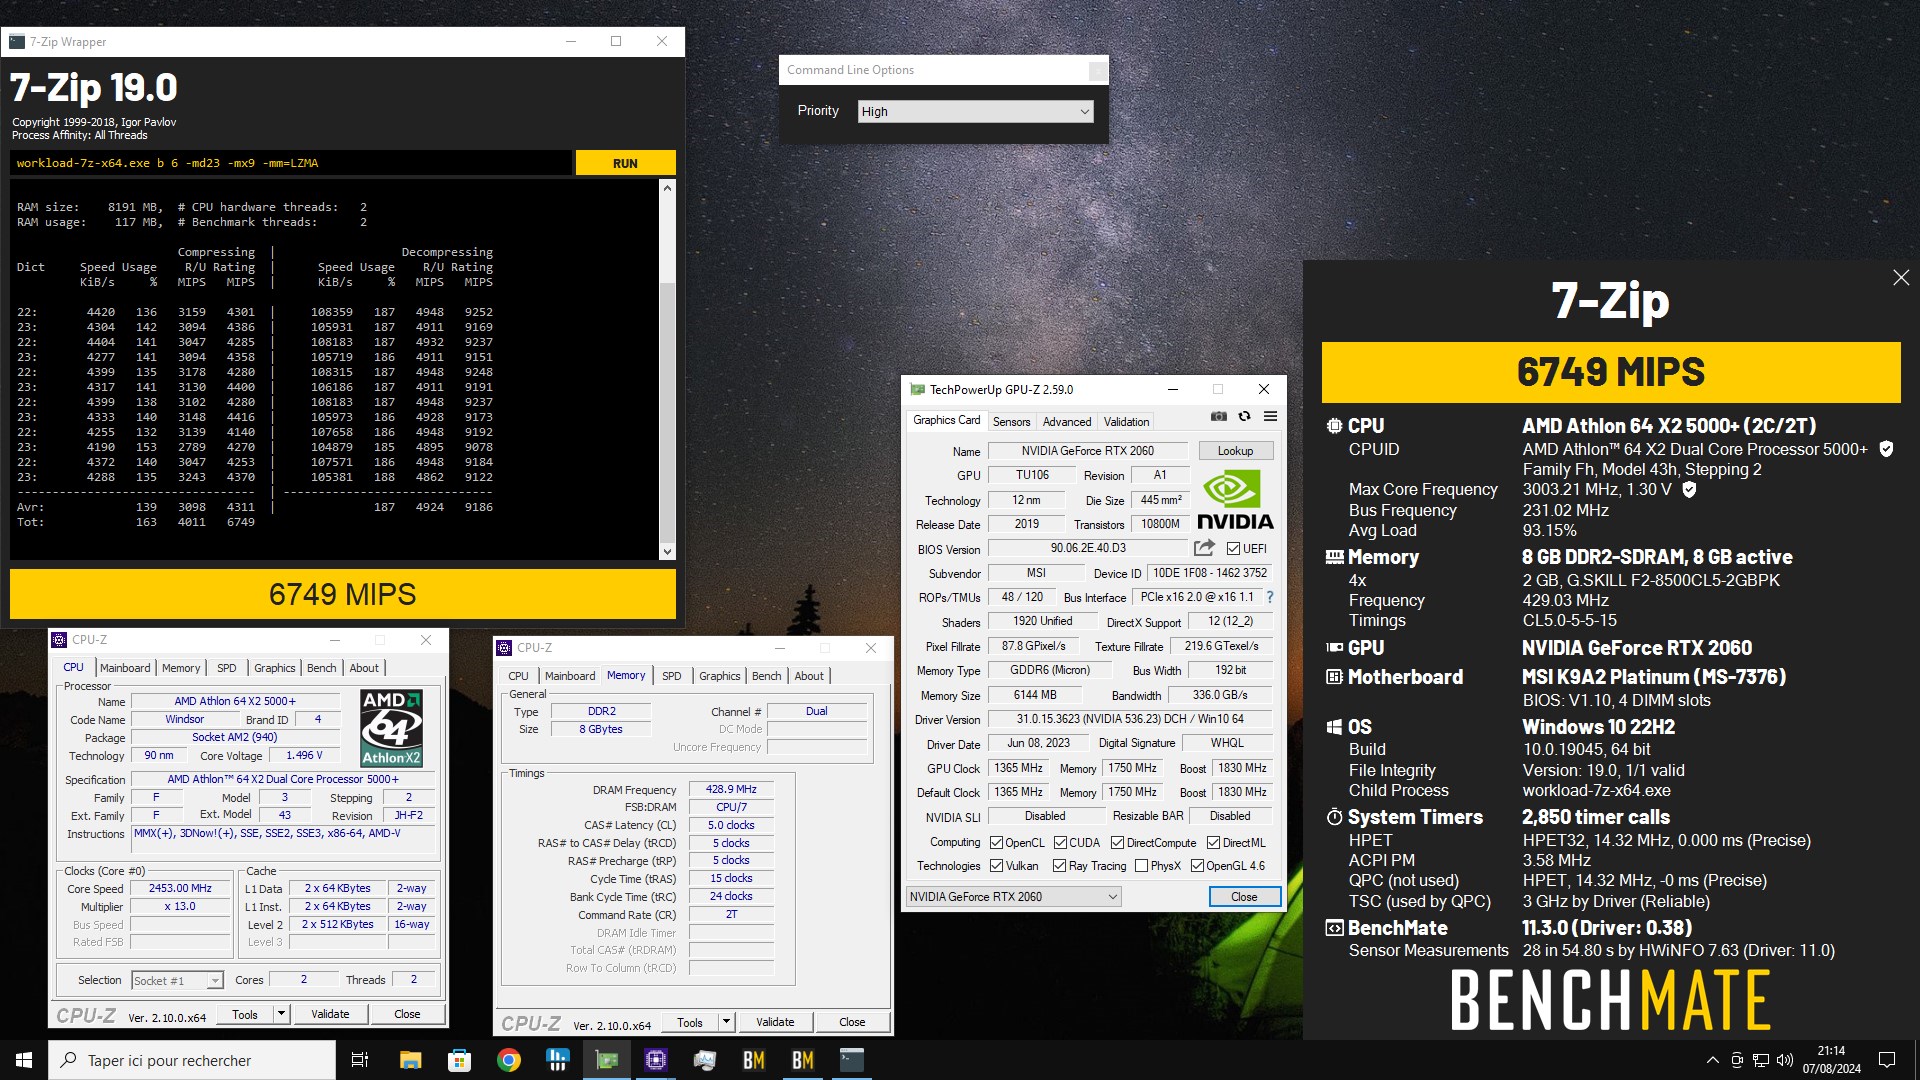This screenshot has height=1080, width=1920.
Task: Switch to CPU-Z via its purple taskbar icon
Action: [655, 1060]
